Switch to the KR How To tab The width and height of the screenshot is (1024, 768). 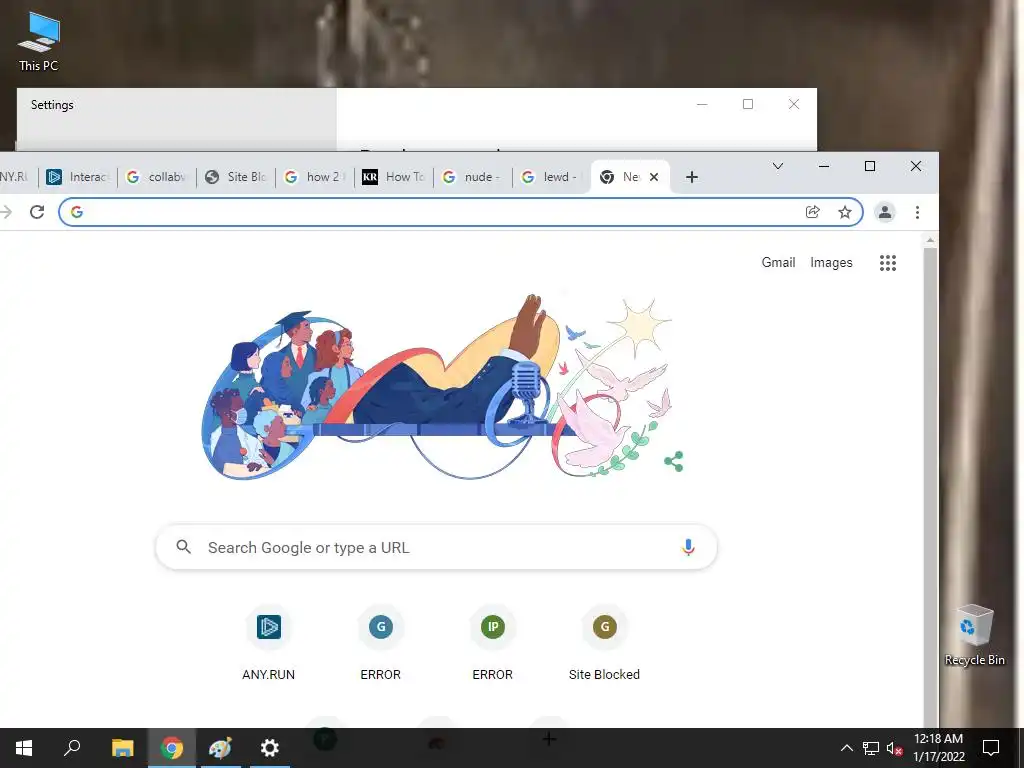tap(394, 177)
